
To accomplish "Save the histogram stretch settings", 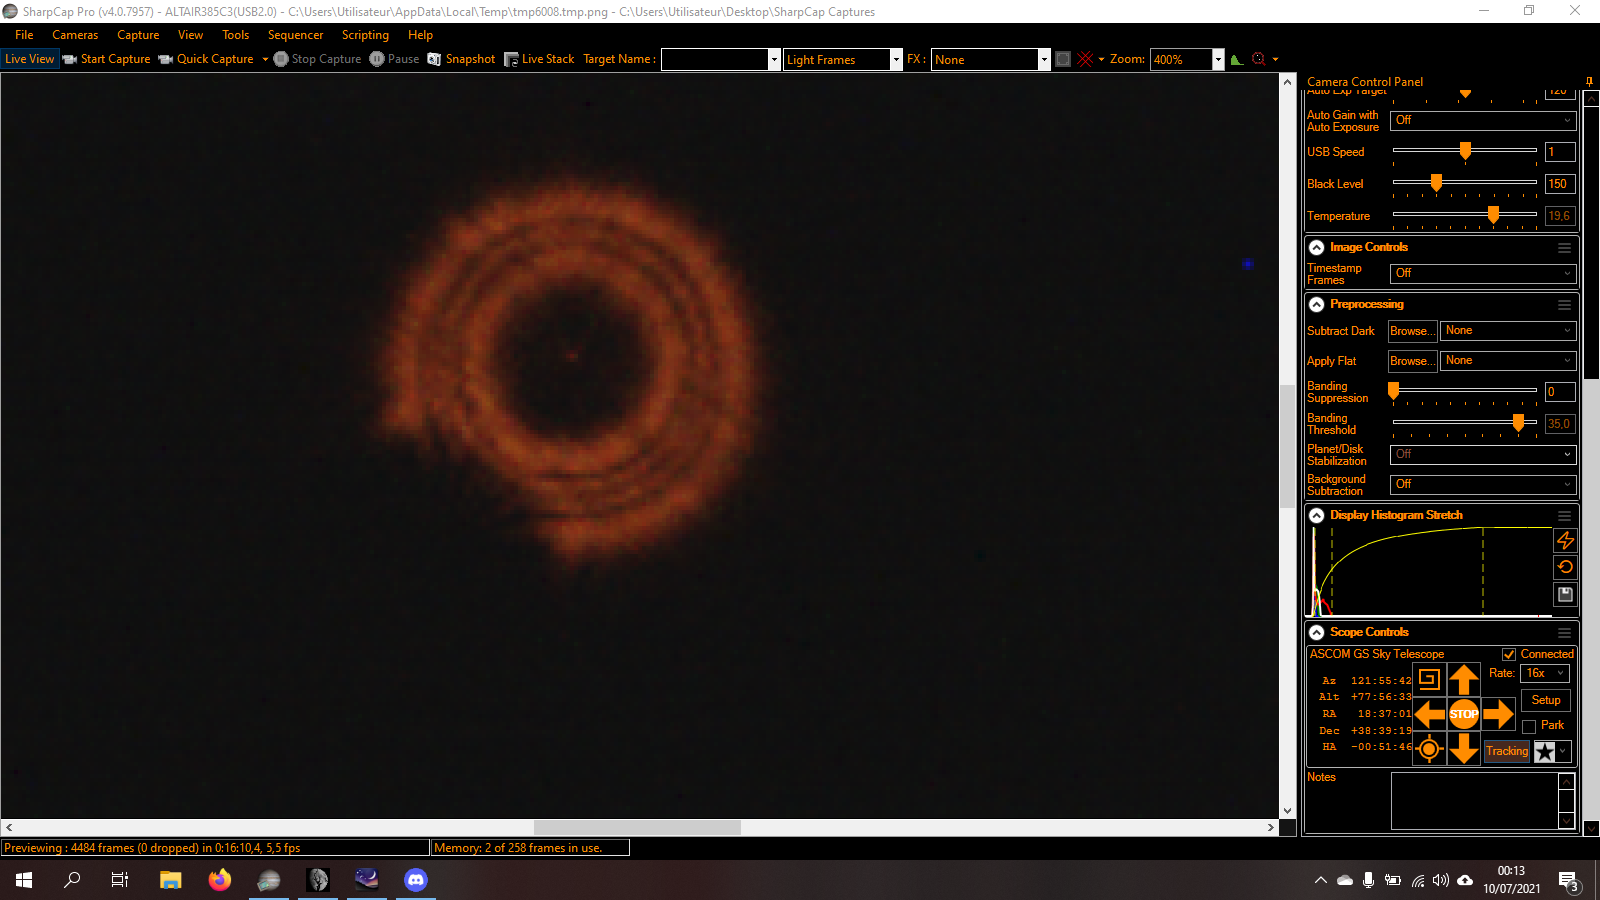I will 1565,594.
